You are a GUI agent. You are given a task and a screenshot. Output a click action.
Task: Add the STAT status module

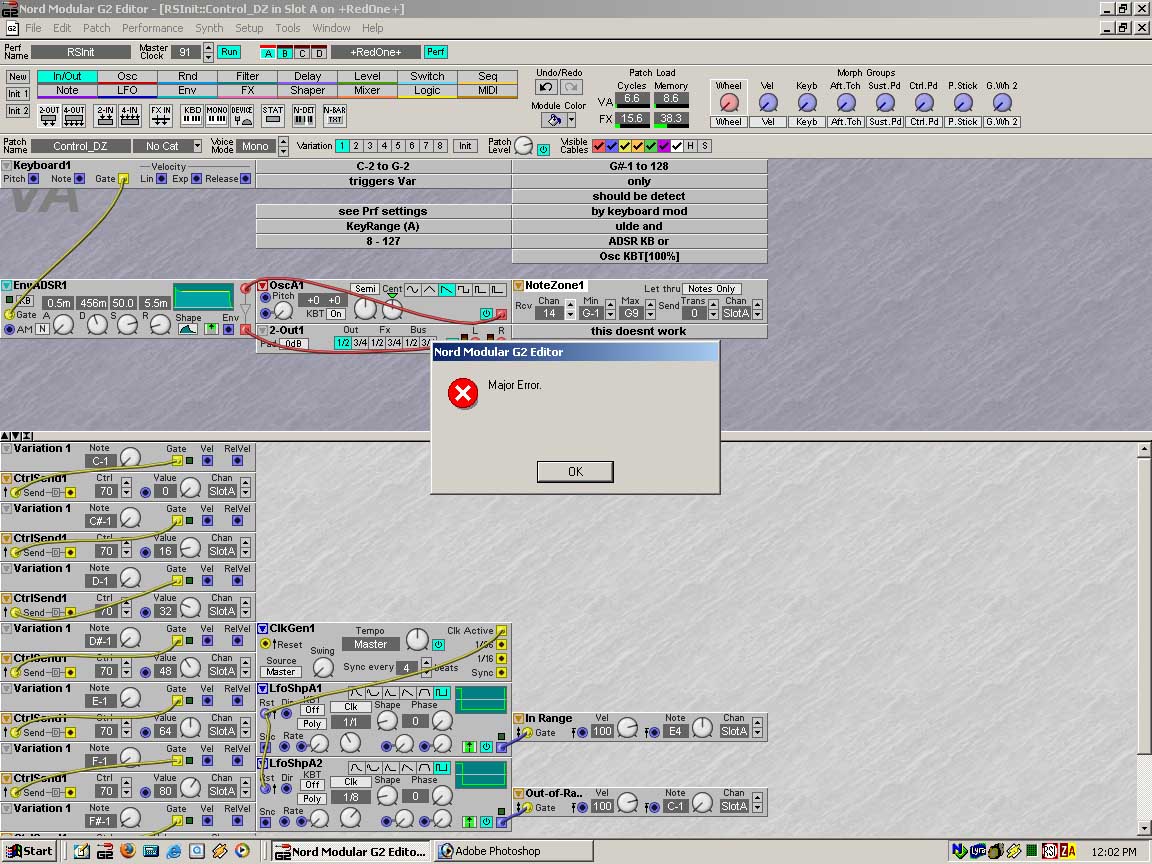[x=273, y=115]
